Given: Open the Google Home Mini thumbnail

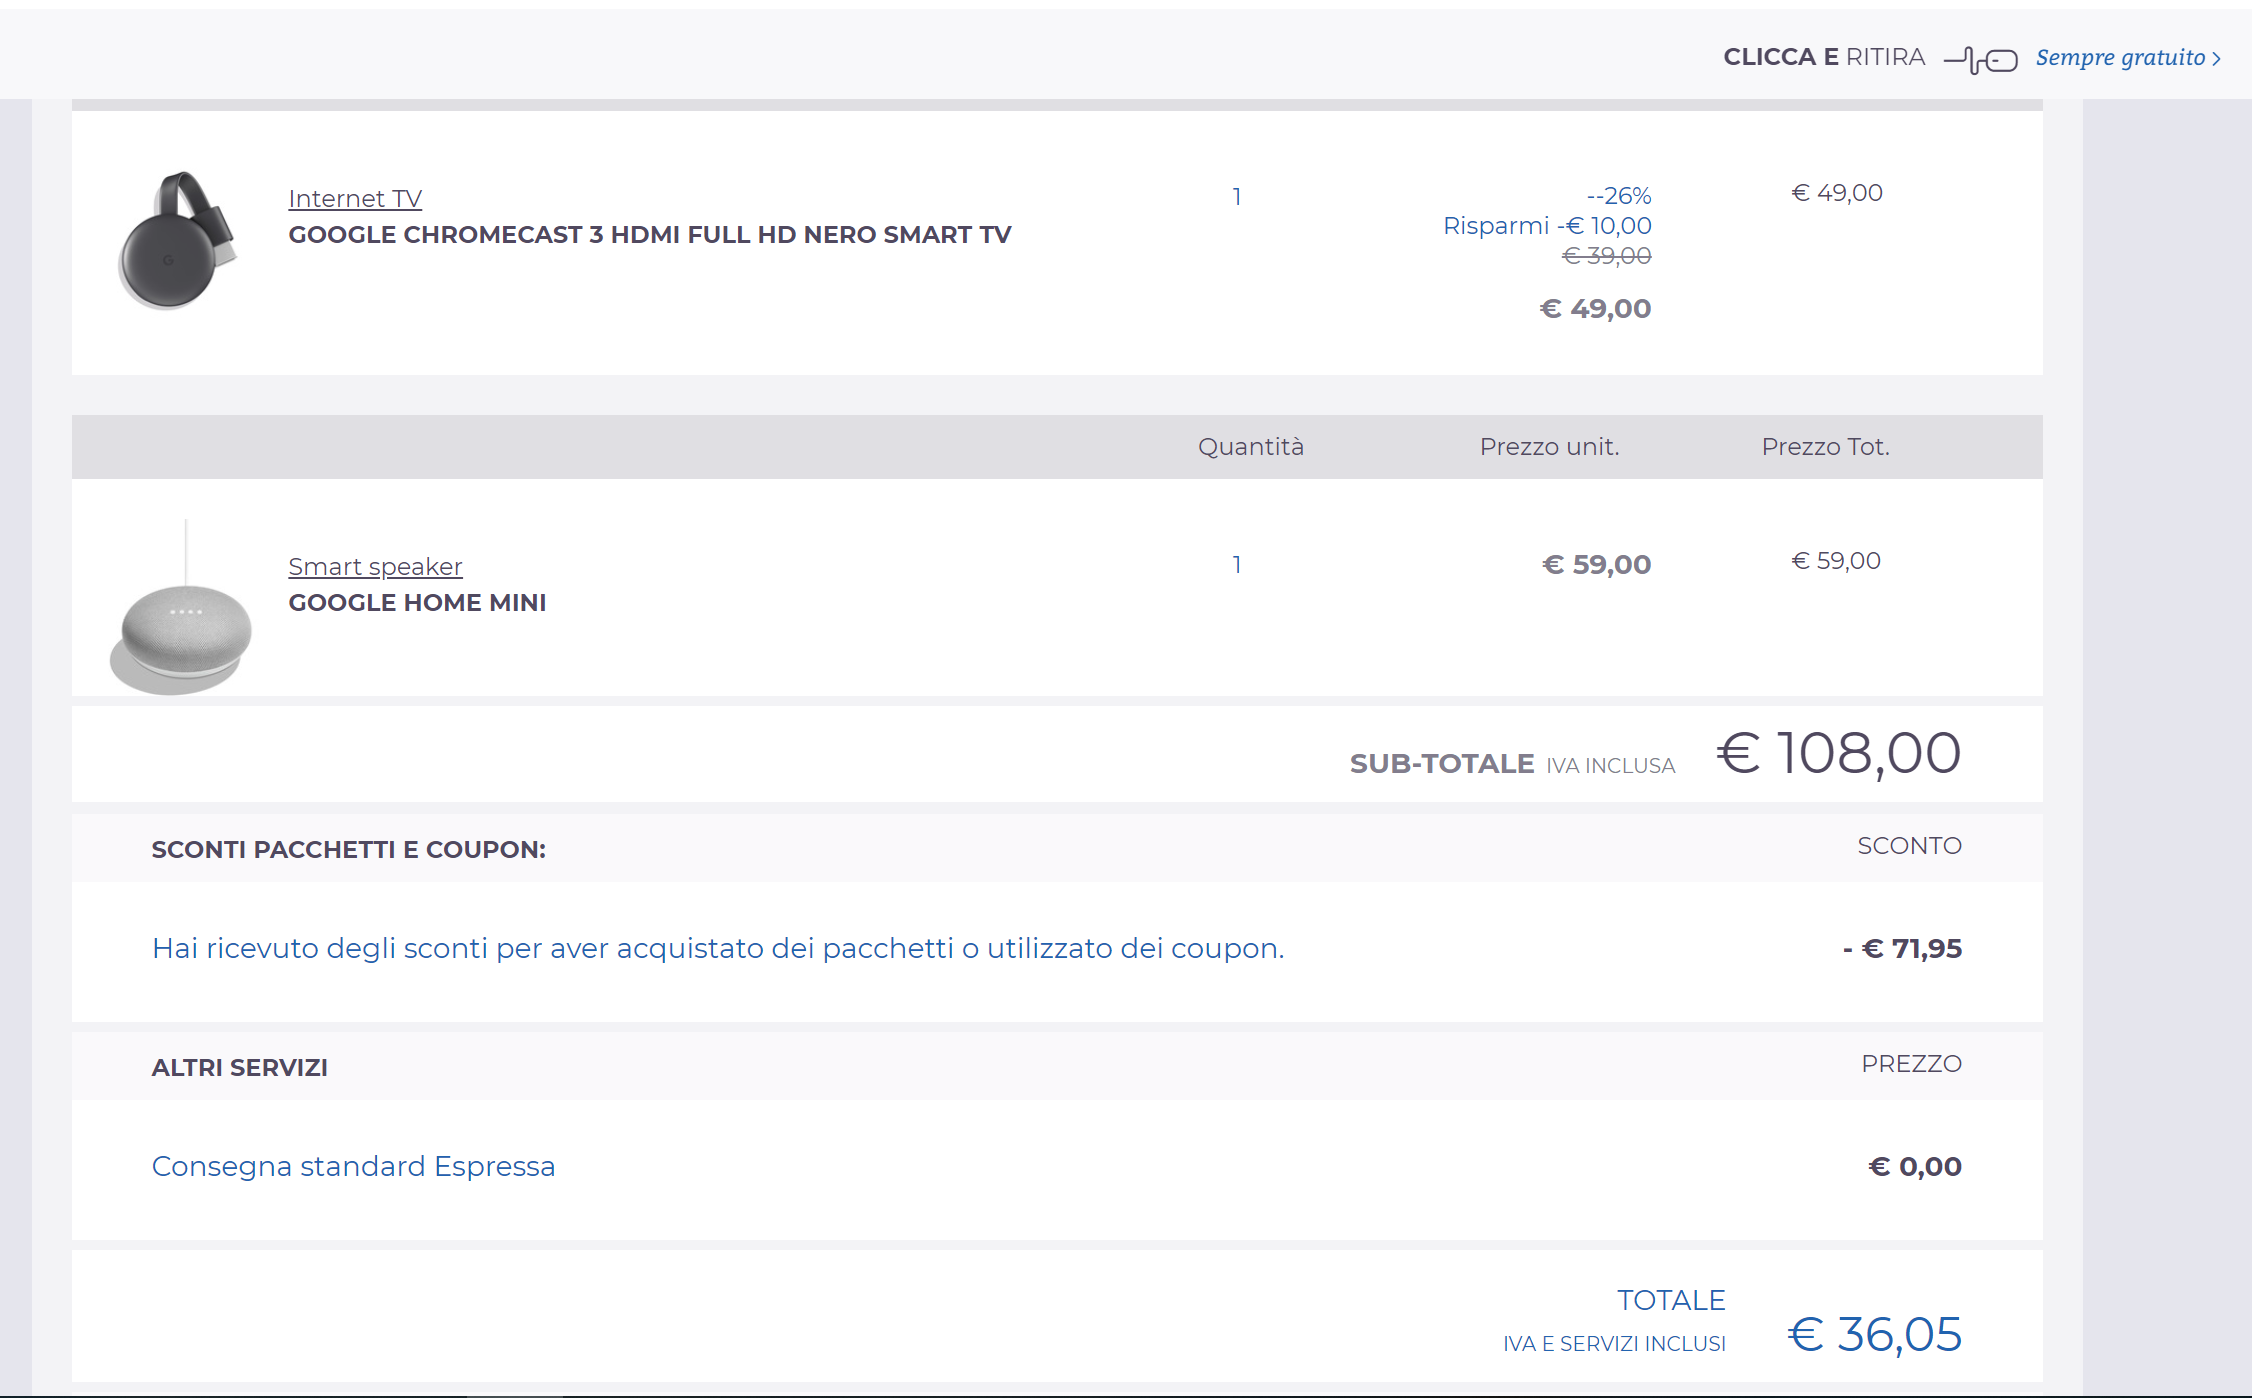Looking at the screenshot, I should click(x=180, y=608).
